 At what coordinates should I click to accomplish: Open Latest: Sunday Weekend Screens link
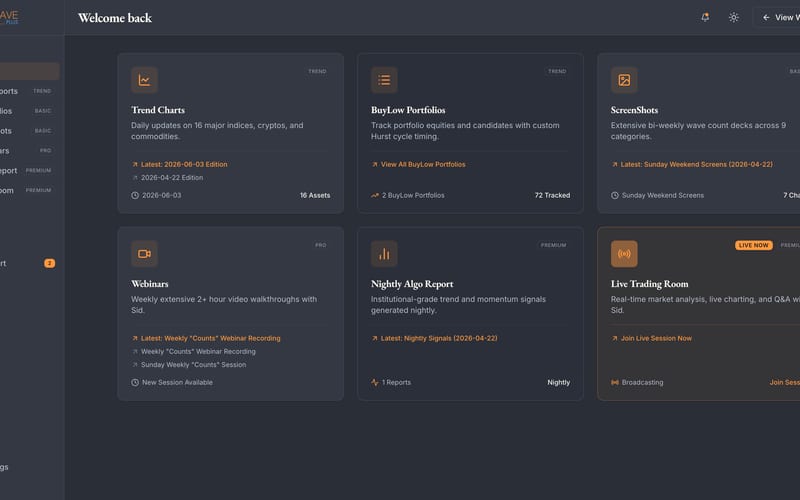pos(692,164)
